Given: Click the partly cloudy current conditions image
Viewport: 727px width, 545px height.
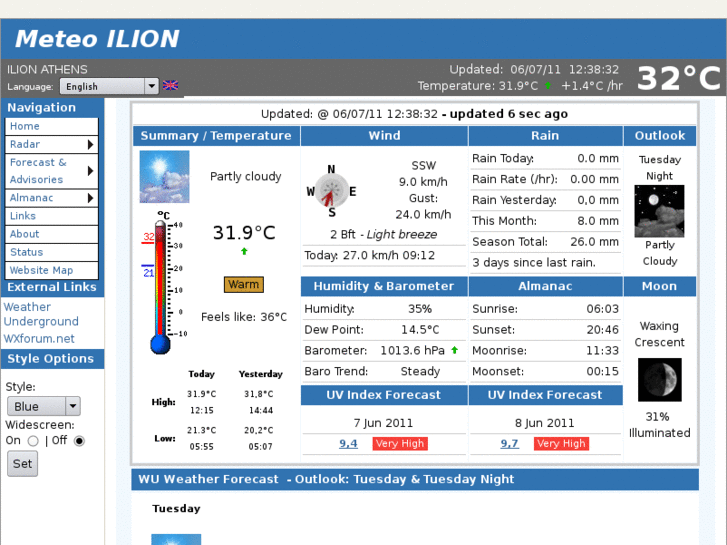Looking at the screenshot, I should click(165, 177).
